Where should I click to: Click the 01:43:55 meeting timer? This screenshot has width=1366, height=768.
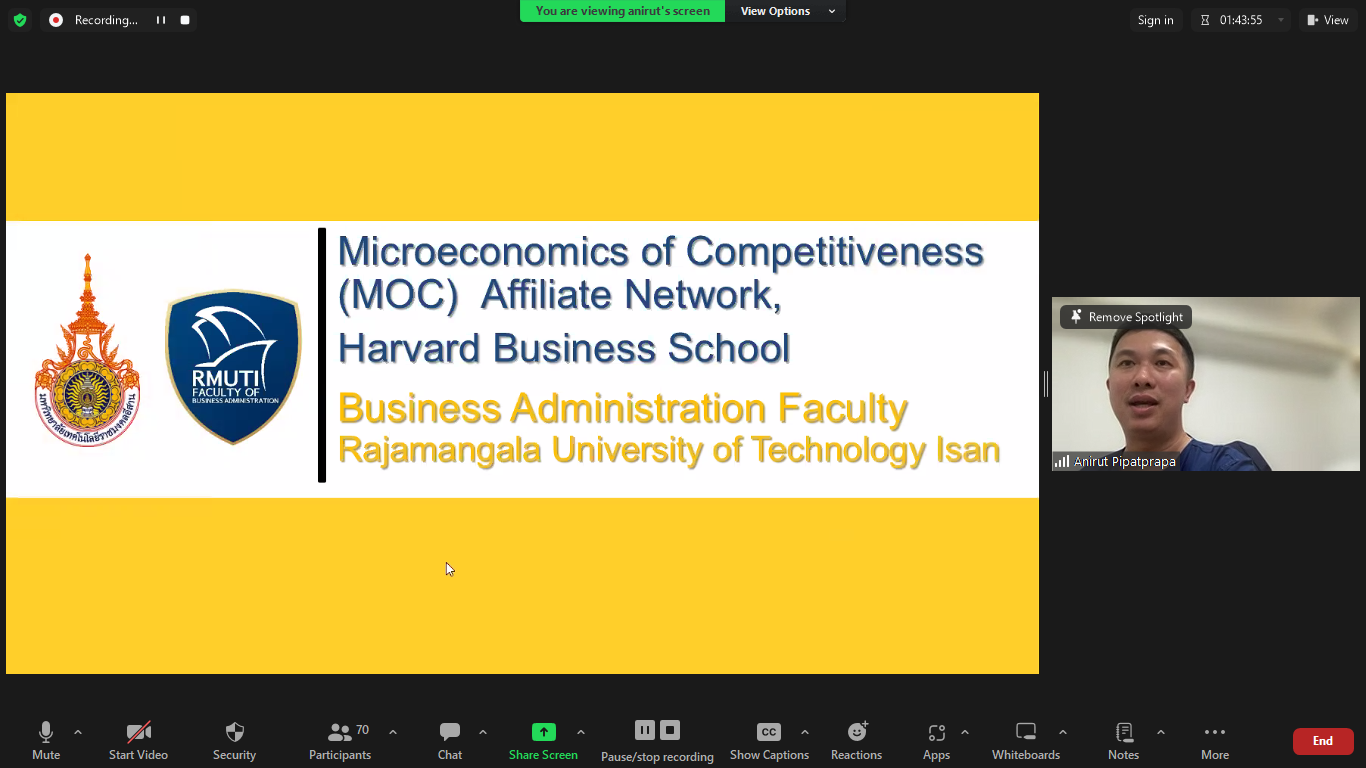click(x=1241, y=20)
